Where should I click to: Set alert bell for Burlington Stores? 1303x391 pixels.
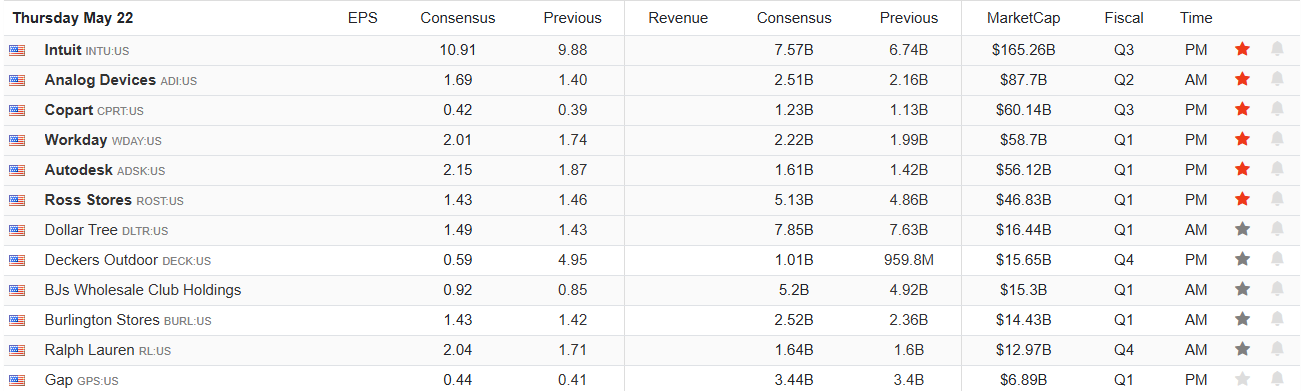1277,319
